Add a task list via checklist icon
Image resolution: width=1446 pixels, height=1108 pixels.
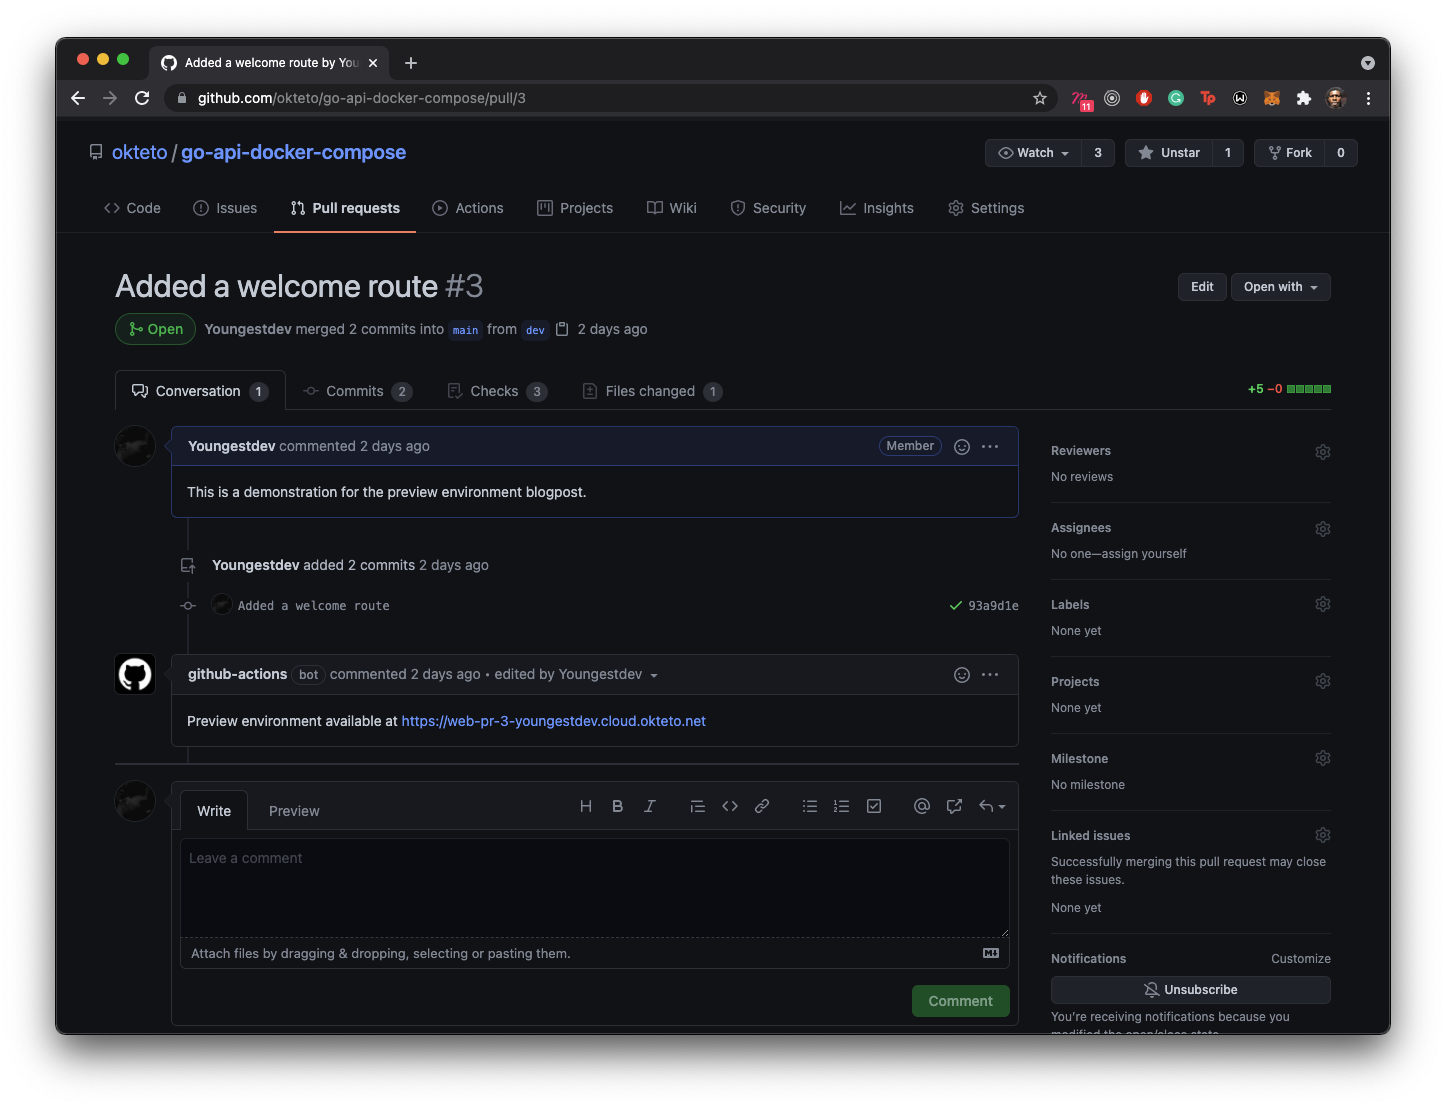tap(874, 806)
